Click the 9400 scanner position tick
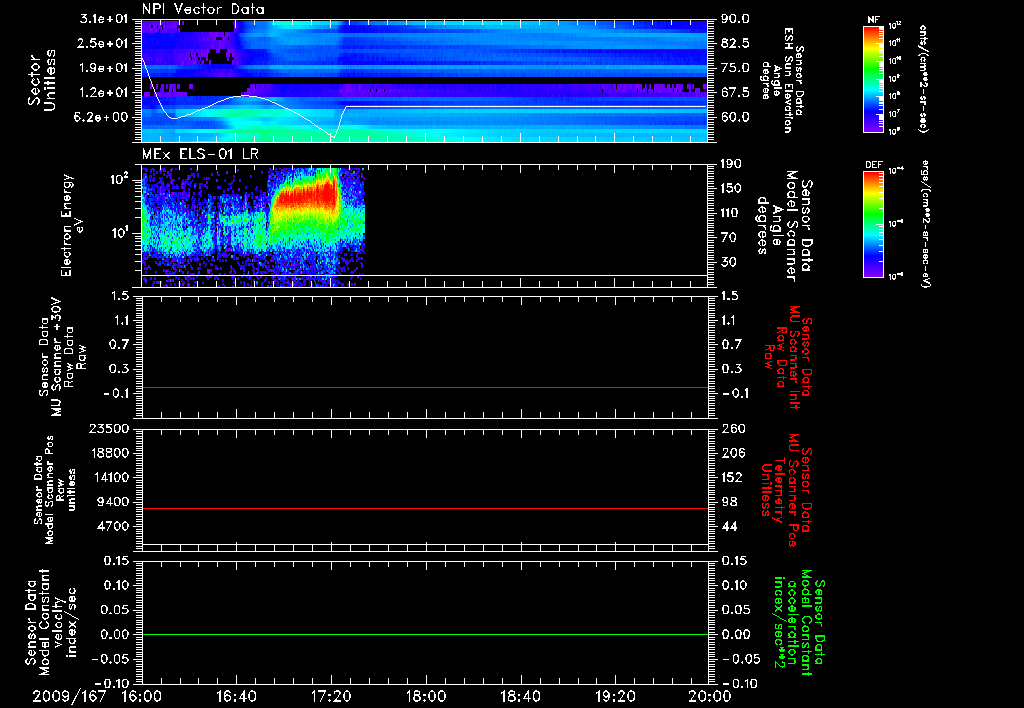 point(112,502)
